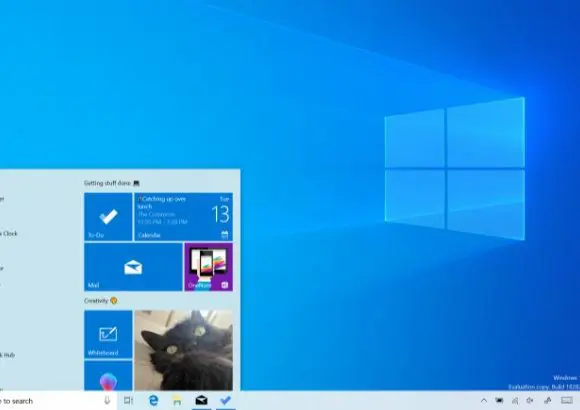This screenshot has width=580, height=410.
Task: Open the purple OneNote tile
Action: point(209,267)
